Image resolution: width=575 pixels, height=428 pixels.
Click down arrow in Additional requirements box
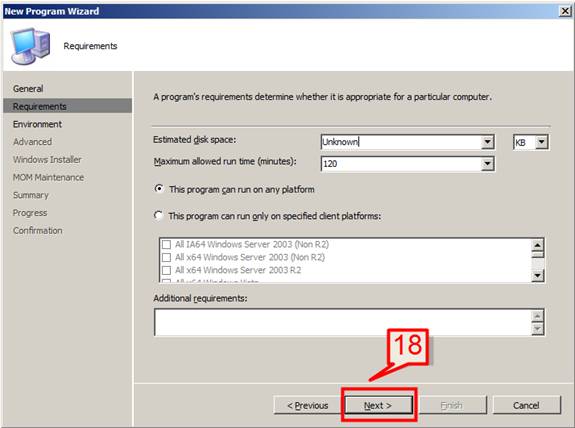pos(537,328)
